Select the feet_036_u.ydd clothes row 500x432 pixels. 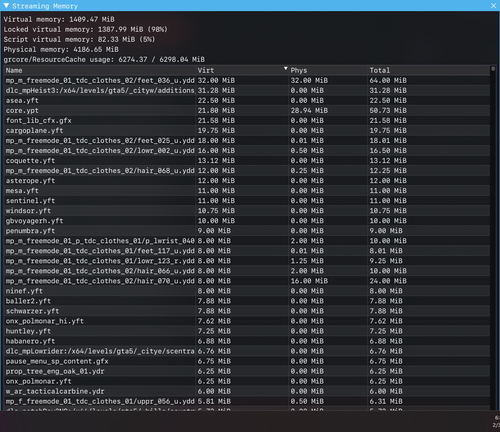coord(247,80)
